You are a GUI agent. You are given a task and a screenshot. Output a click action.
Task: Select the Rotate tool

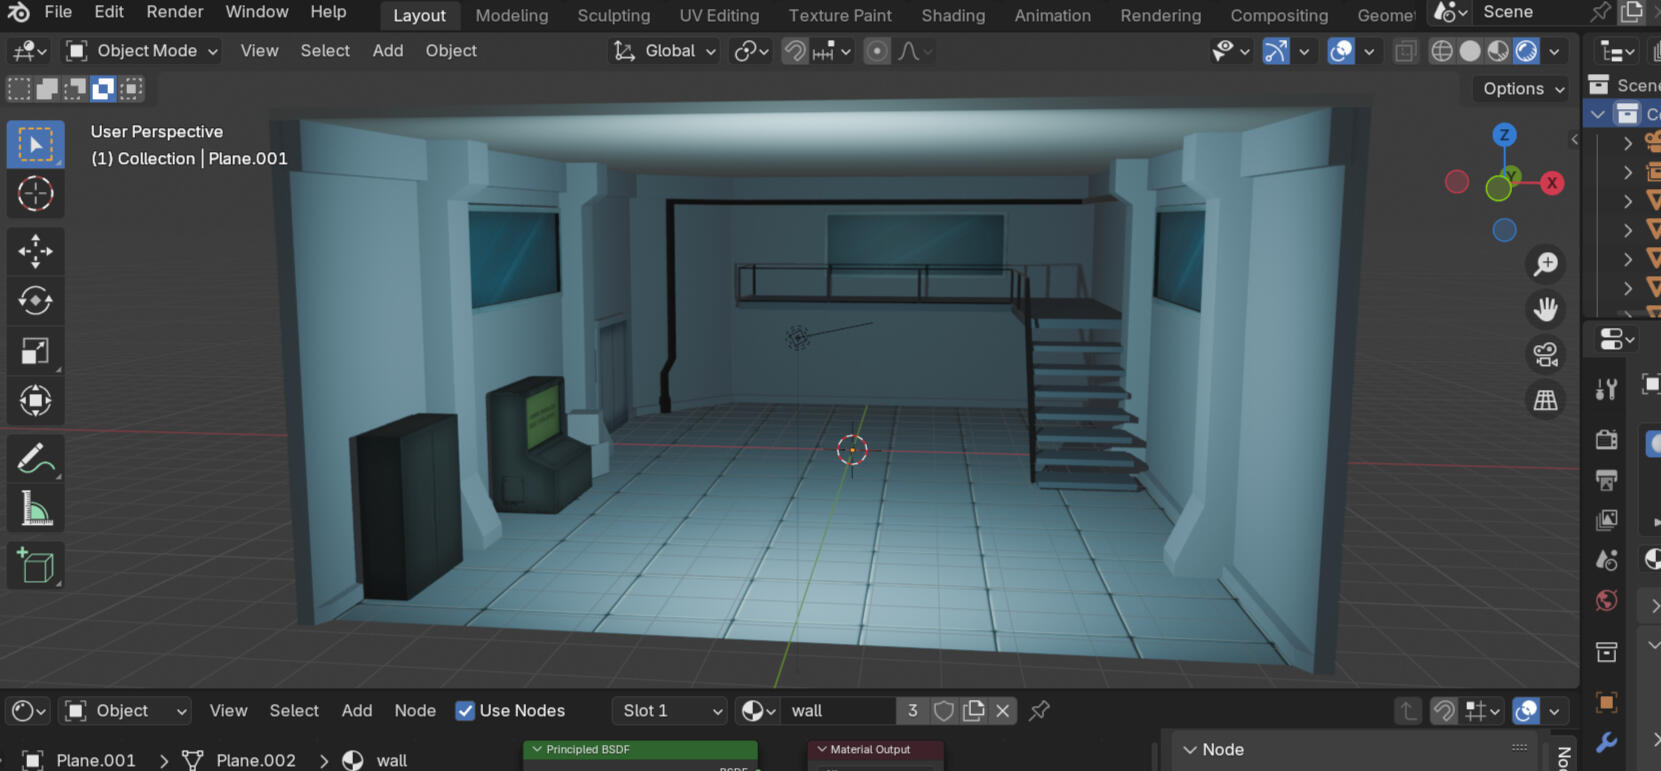tap(35, 301)
